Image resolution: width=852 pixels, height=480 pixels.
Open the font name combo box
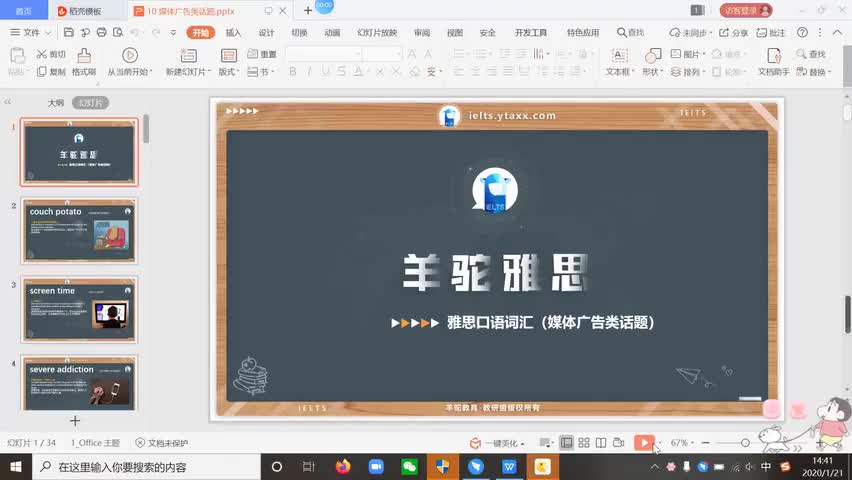323,54
